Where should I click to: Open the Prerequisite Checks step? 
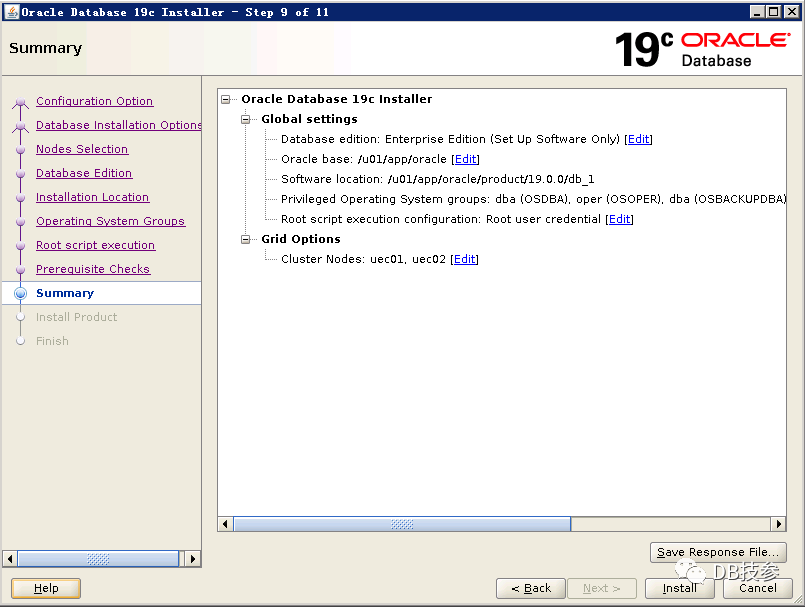[x=93, y=269]
